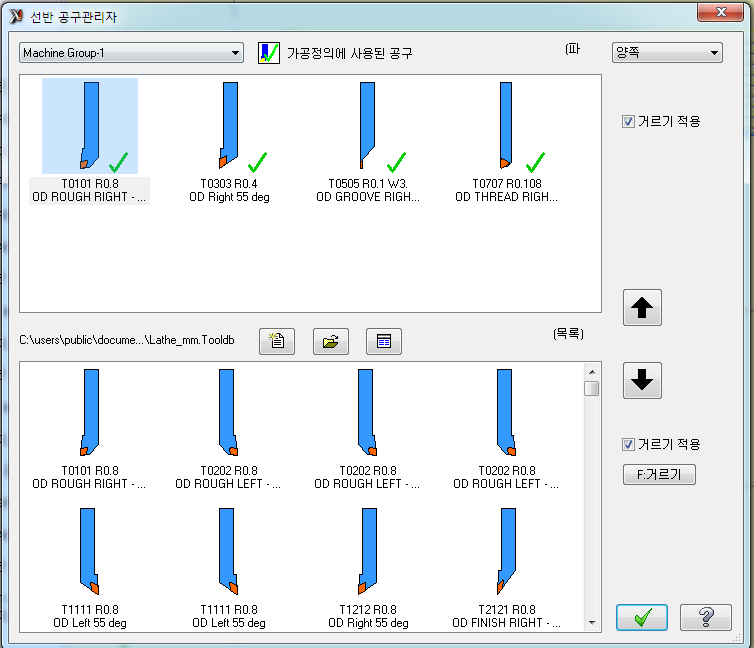Open tool library folder icon
This screenshot has height=648, width=754.
point(331,341)
